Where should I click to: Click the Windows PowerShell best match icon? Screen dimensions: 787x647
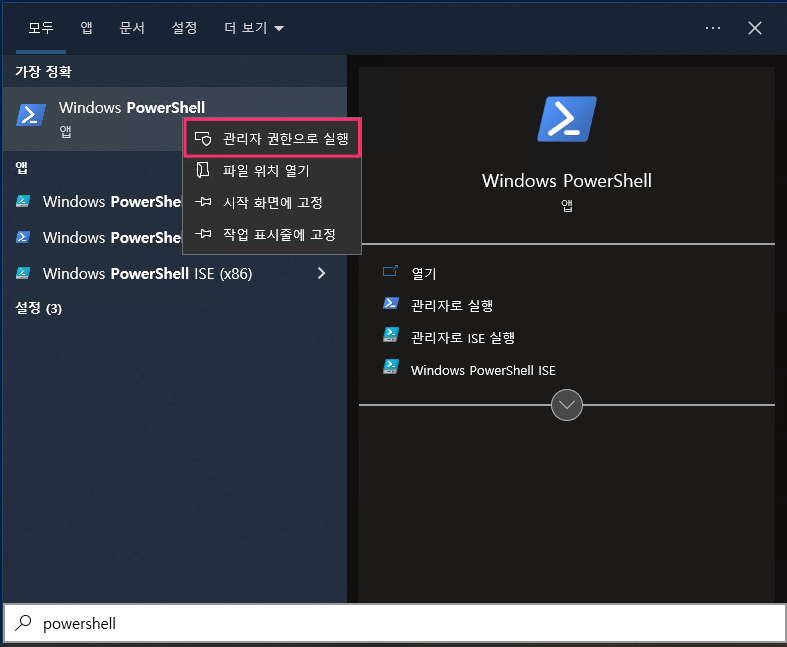coord(31,115)
